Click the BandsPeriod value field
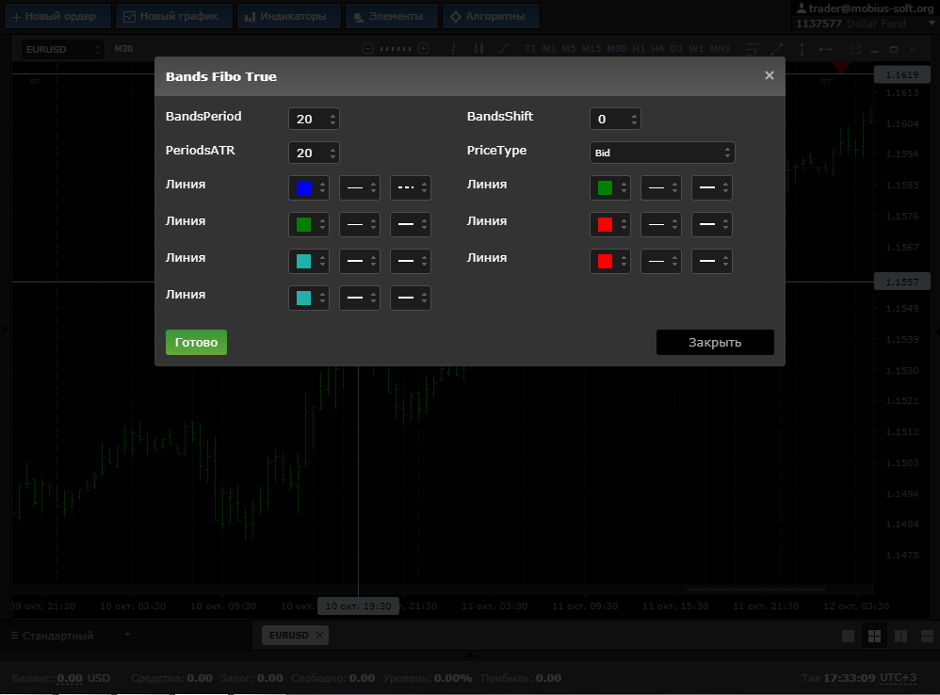The height and width of the screenshot is (695, 940). coord(314,119)
